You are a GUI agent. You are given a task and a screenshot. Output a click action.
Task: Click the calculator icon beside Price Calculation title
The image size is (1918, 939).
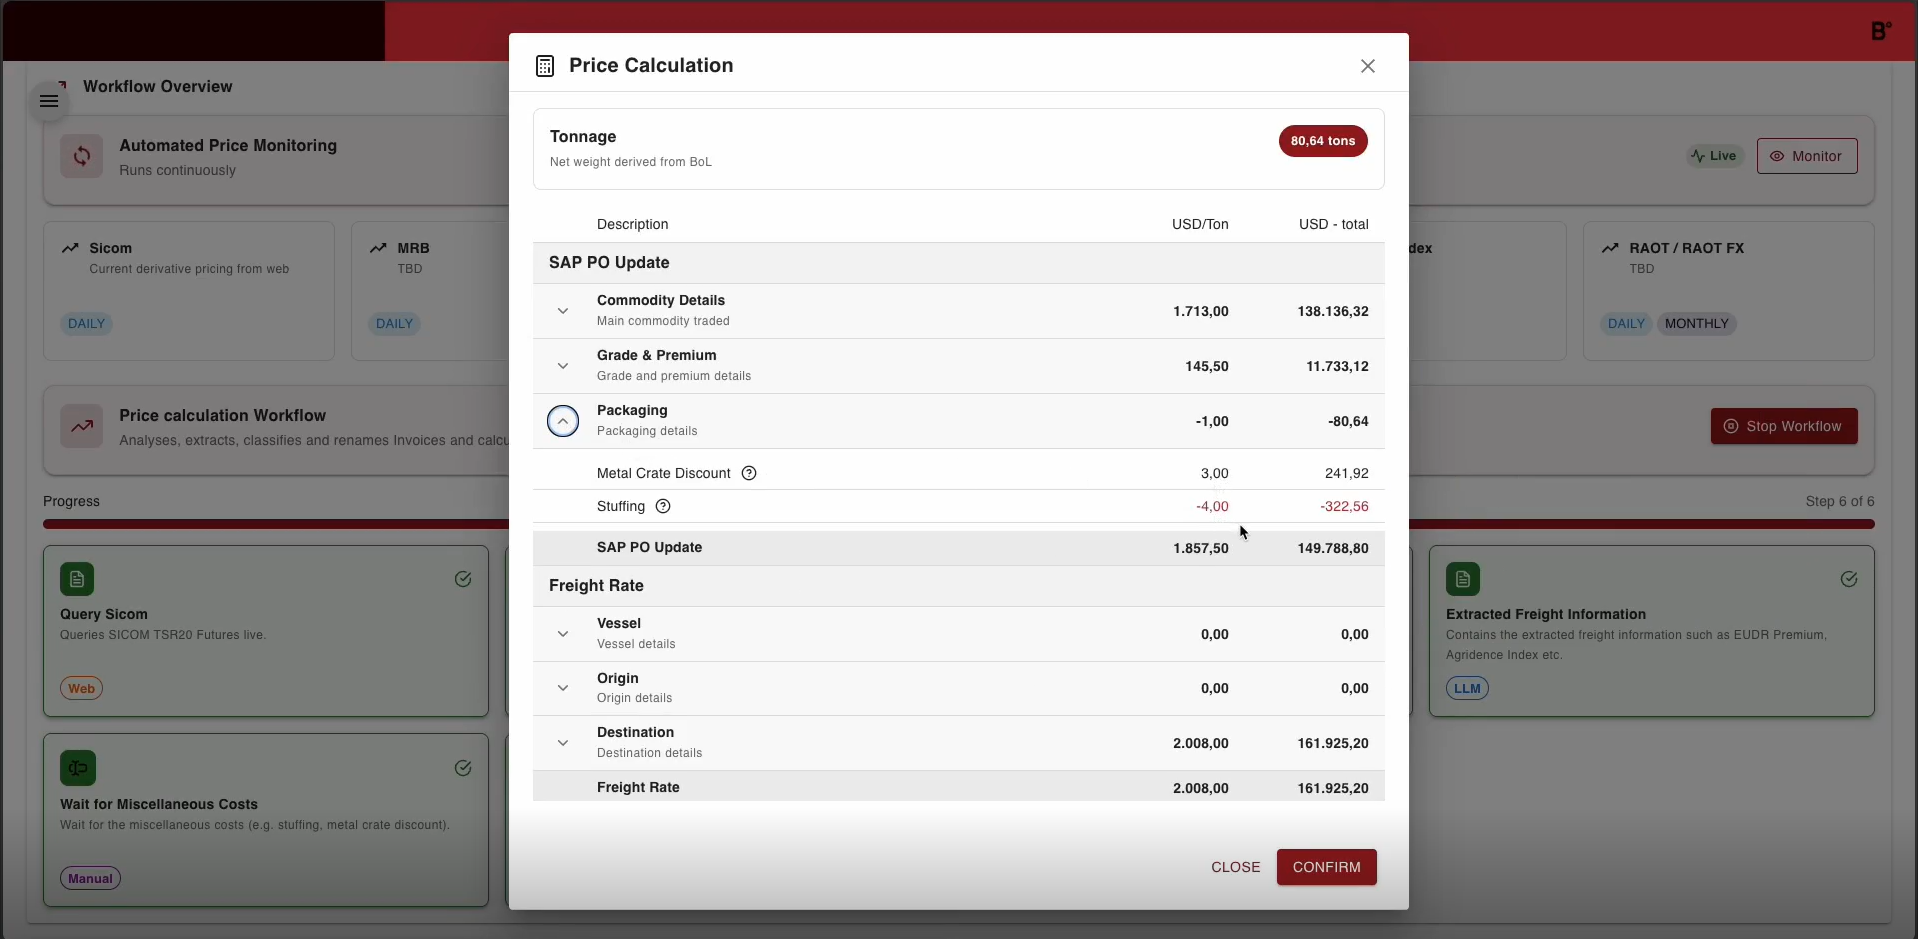click(x=545, y=66)
